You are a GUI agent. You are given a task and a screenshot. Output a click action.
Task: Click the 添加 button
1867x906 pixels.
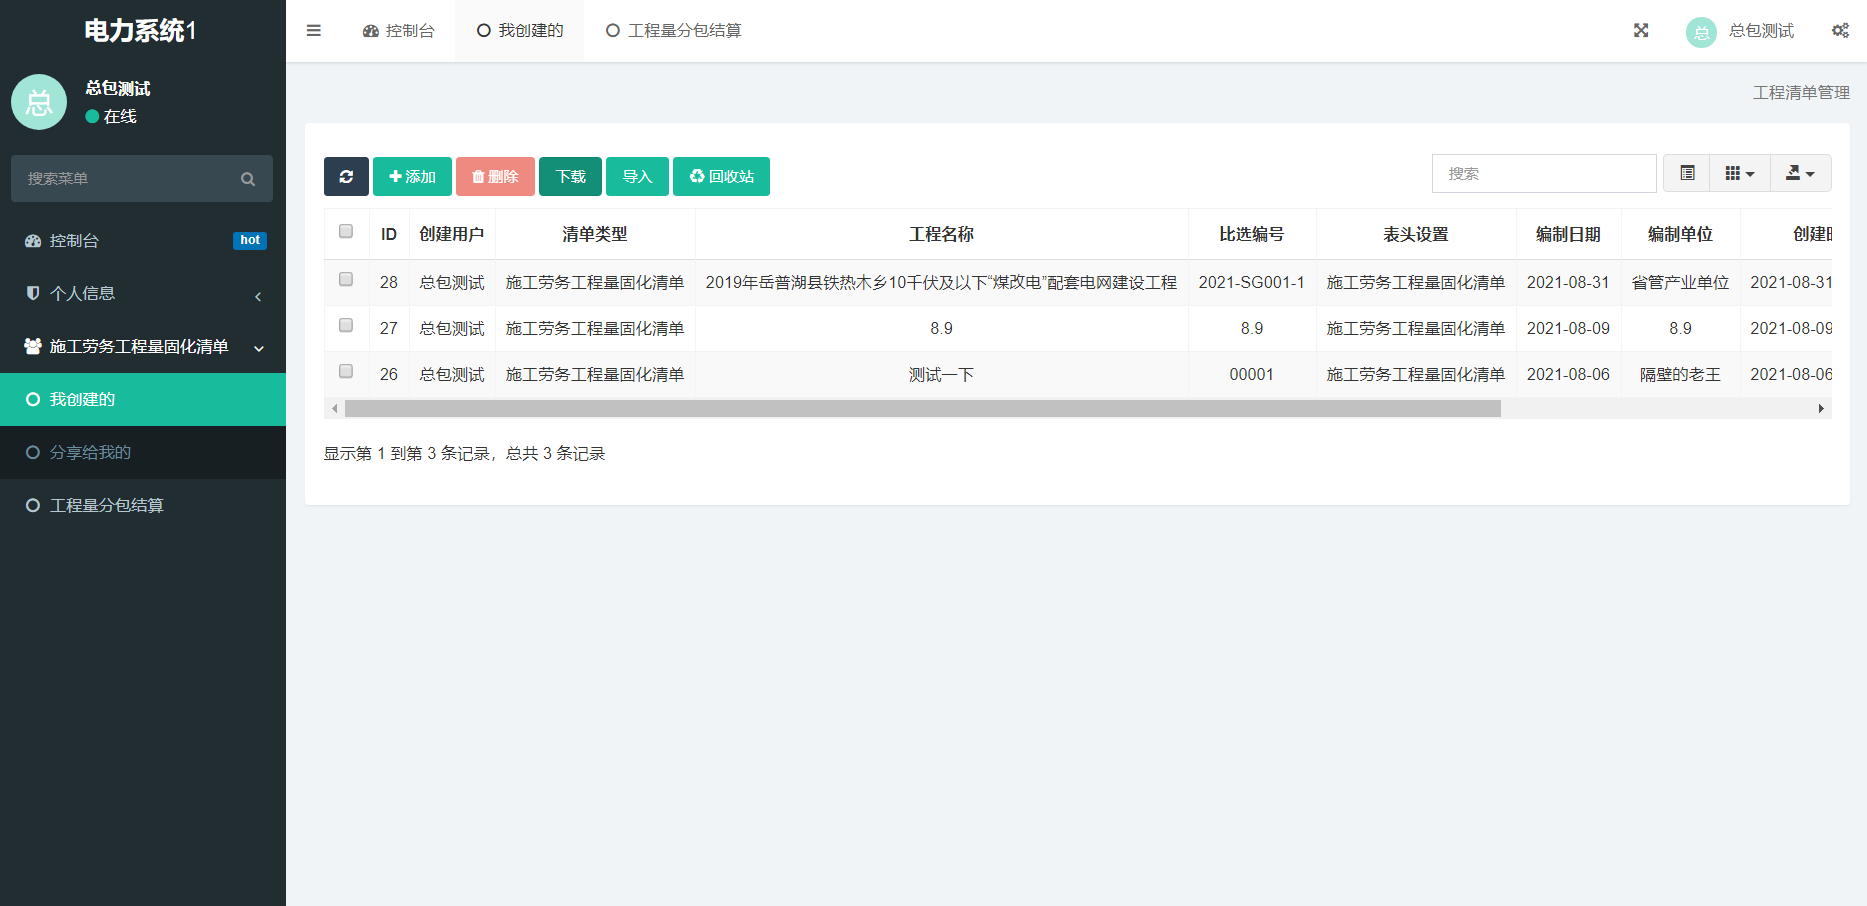(412, 176)
